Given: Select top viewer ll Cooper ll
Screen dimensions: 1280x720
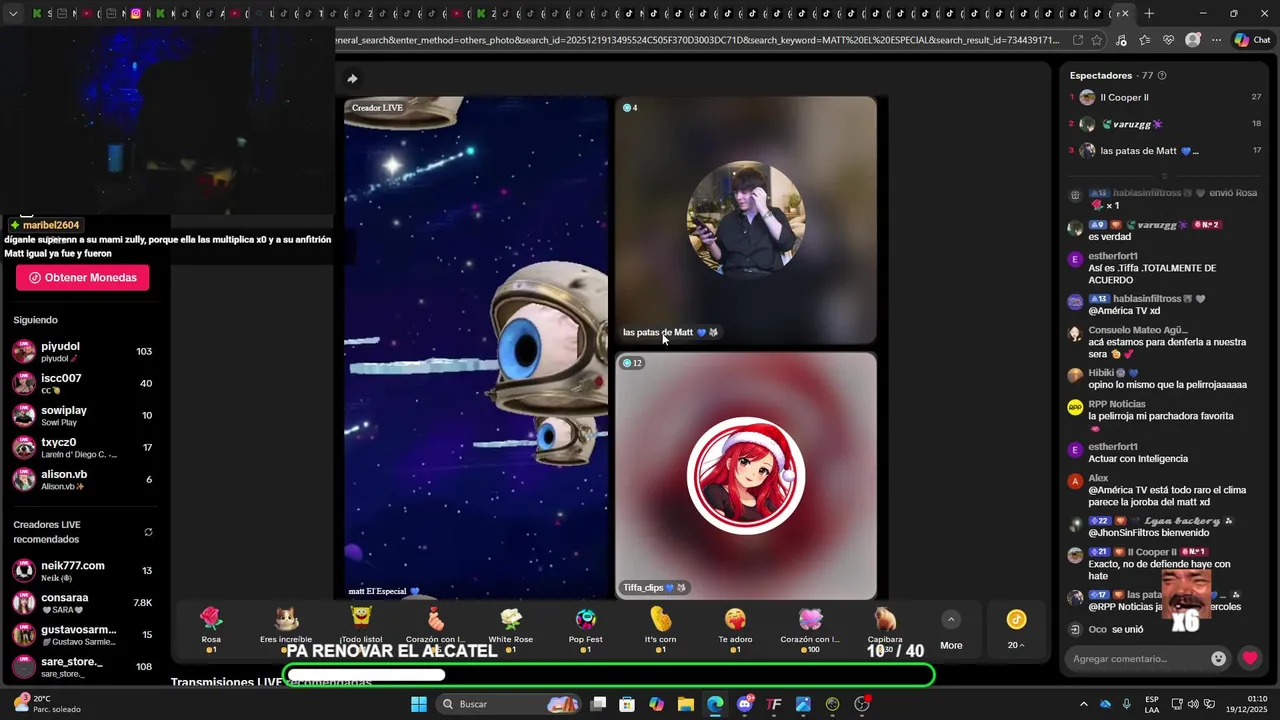Looking at the screenshot, I should [x=1165, y=97].
